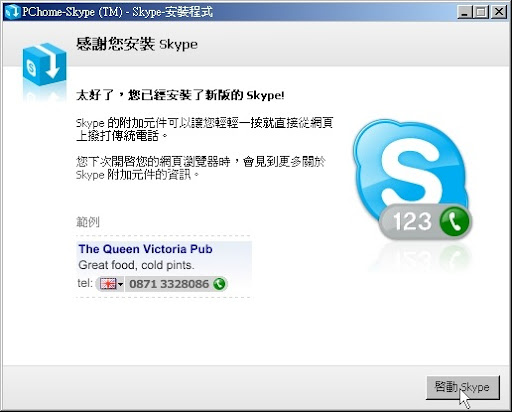
Task: Click the green phone icon on 123 badge
Action: [454, 221]
